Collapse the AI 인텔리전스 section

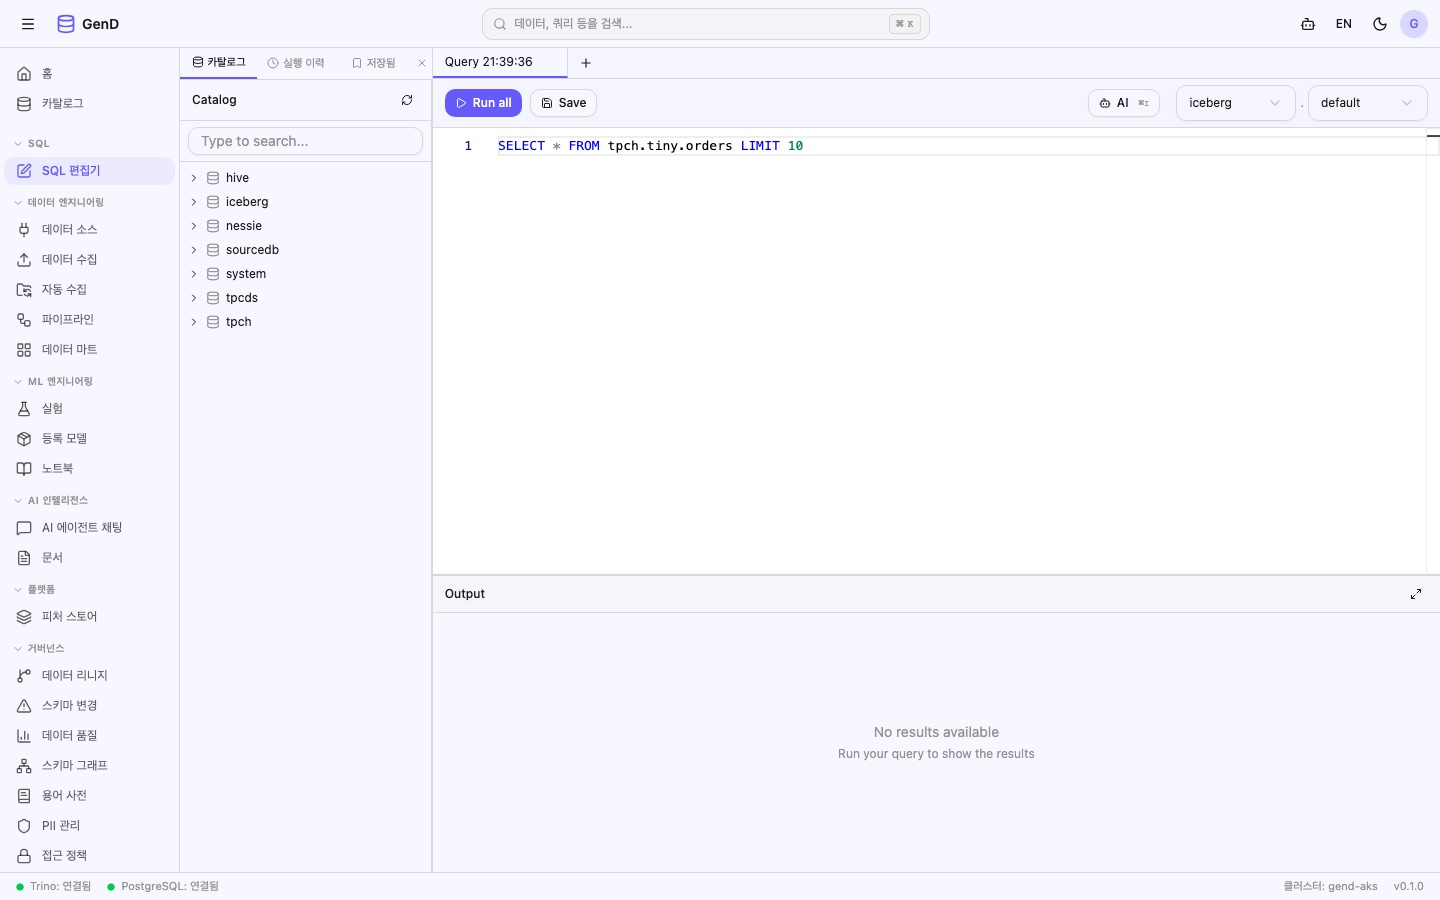click(x=51, y=501)
